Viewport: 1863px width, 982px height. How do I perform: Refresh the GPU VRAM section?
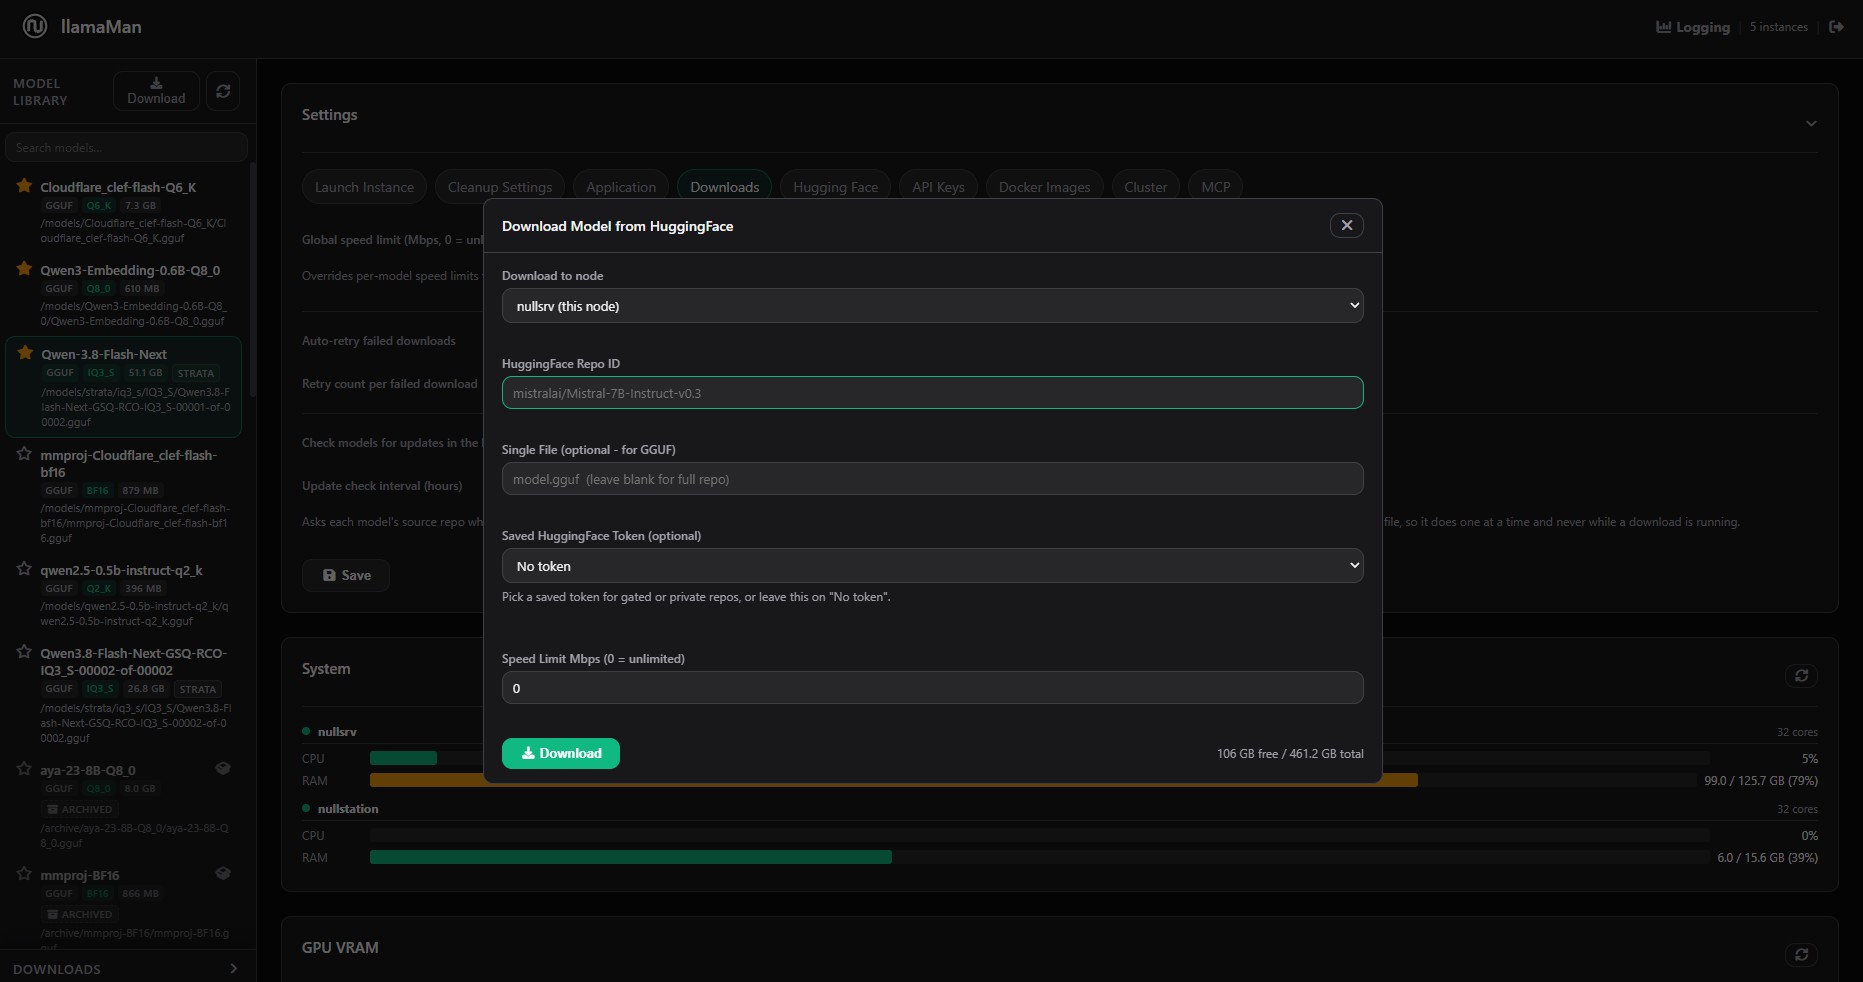1801,955
